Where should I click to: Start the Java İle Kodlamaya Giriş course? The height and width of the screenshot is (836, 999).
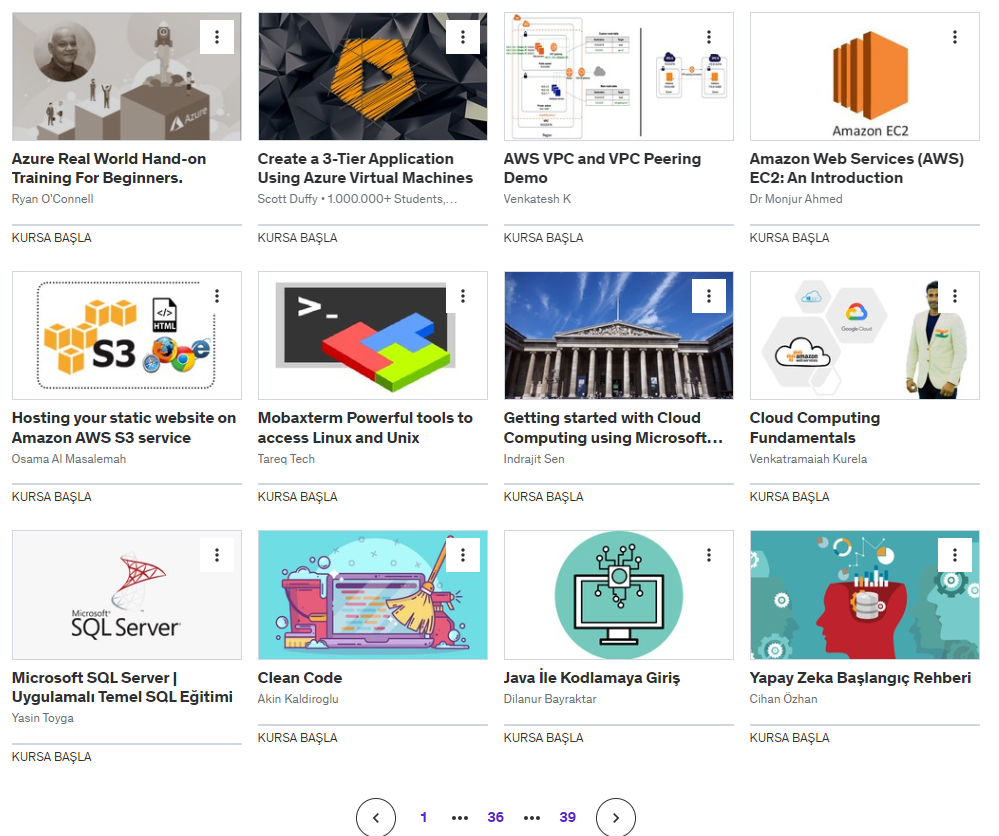click(x=543, y=737)
